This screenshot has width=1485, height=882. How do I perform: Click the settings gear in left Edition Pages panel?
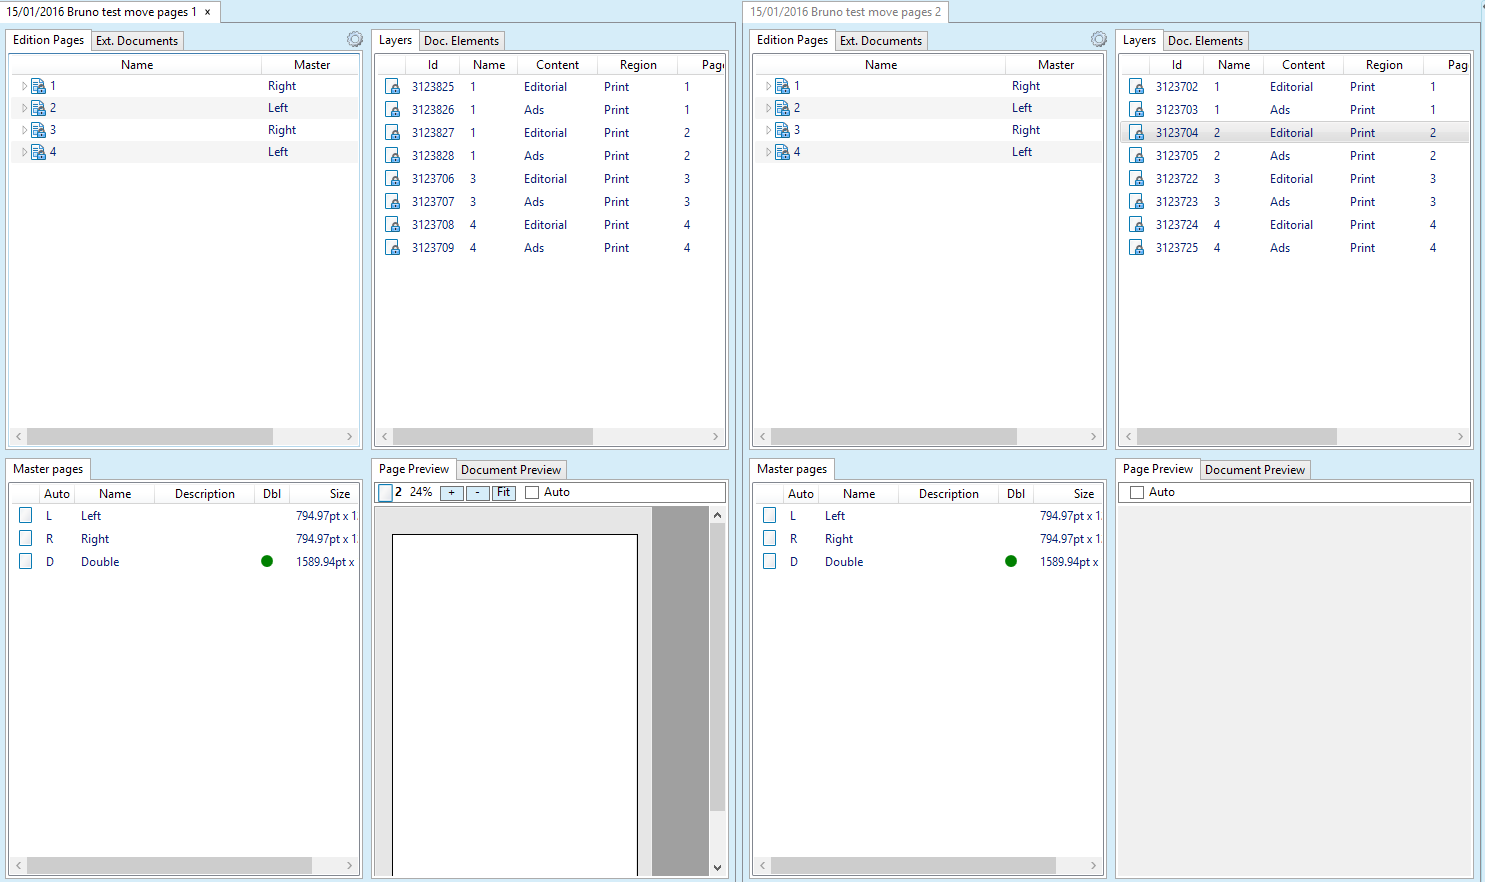coord(355,39)
